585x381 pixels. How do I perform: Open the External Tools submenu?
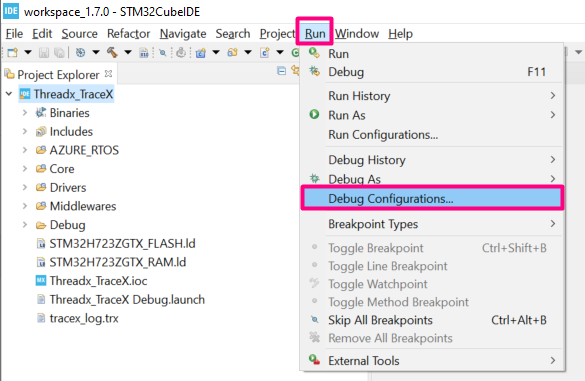pyautogui.click(x=432, y=360)
